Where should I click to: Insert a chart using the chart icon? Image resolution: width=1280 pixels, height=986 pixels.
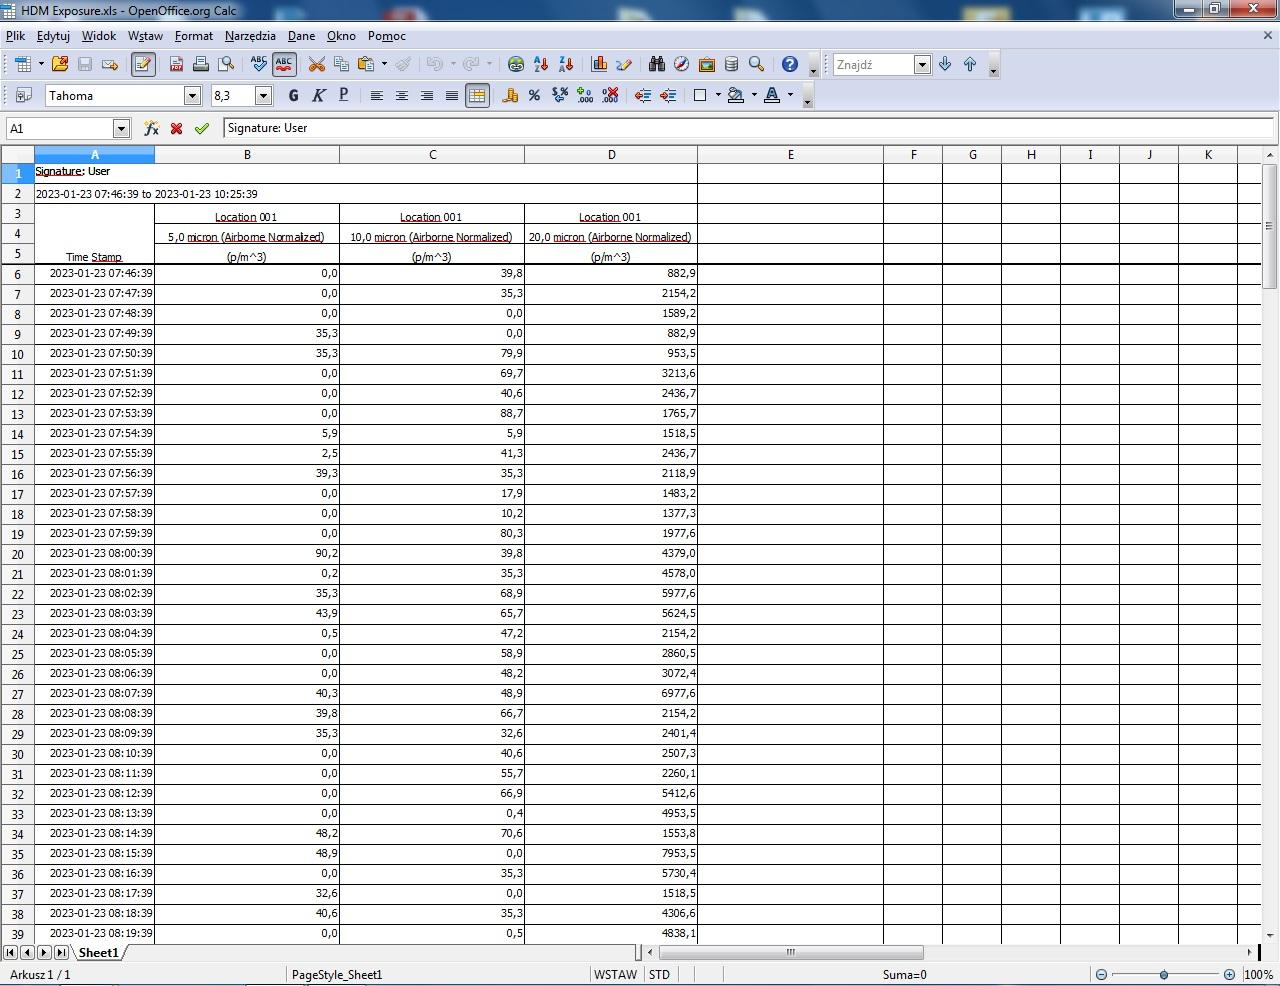click(x=599, y=65)
